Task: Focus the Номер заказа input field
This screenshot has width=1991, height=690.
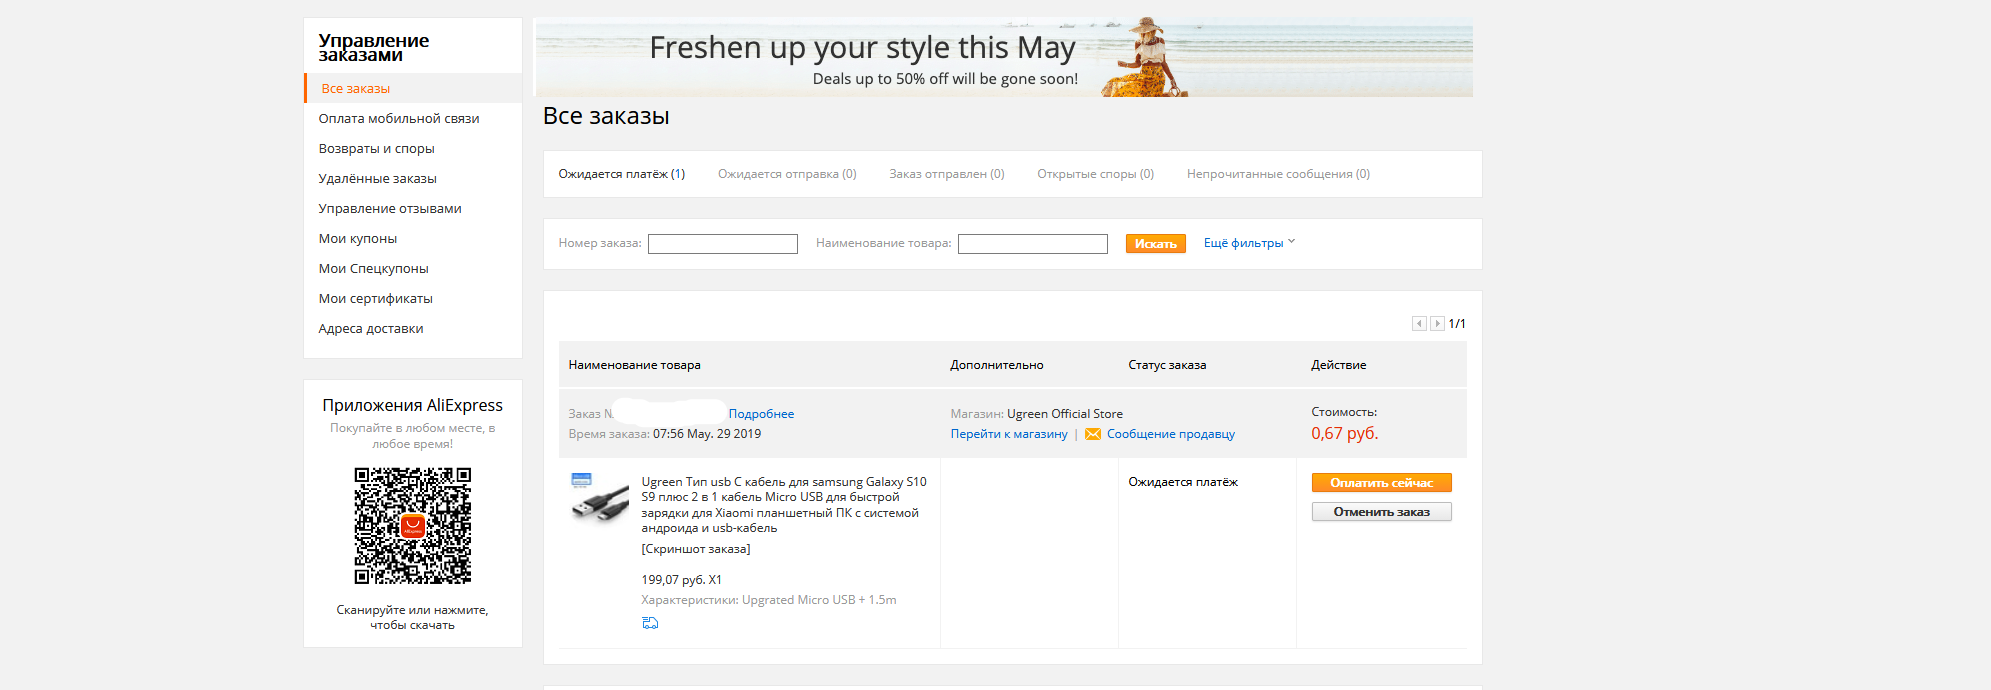Action: pyautogui.click(x=723, y=244)
